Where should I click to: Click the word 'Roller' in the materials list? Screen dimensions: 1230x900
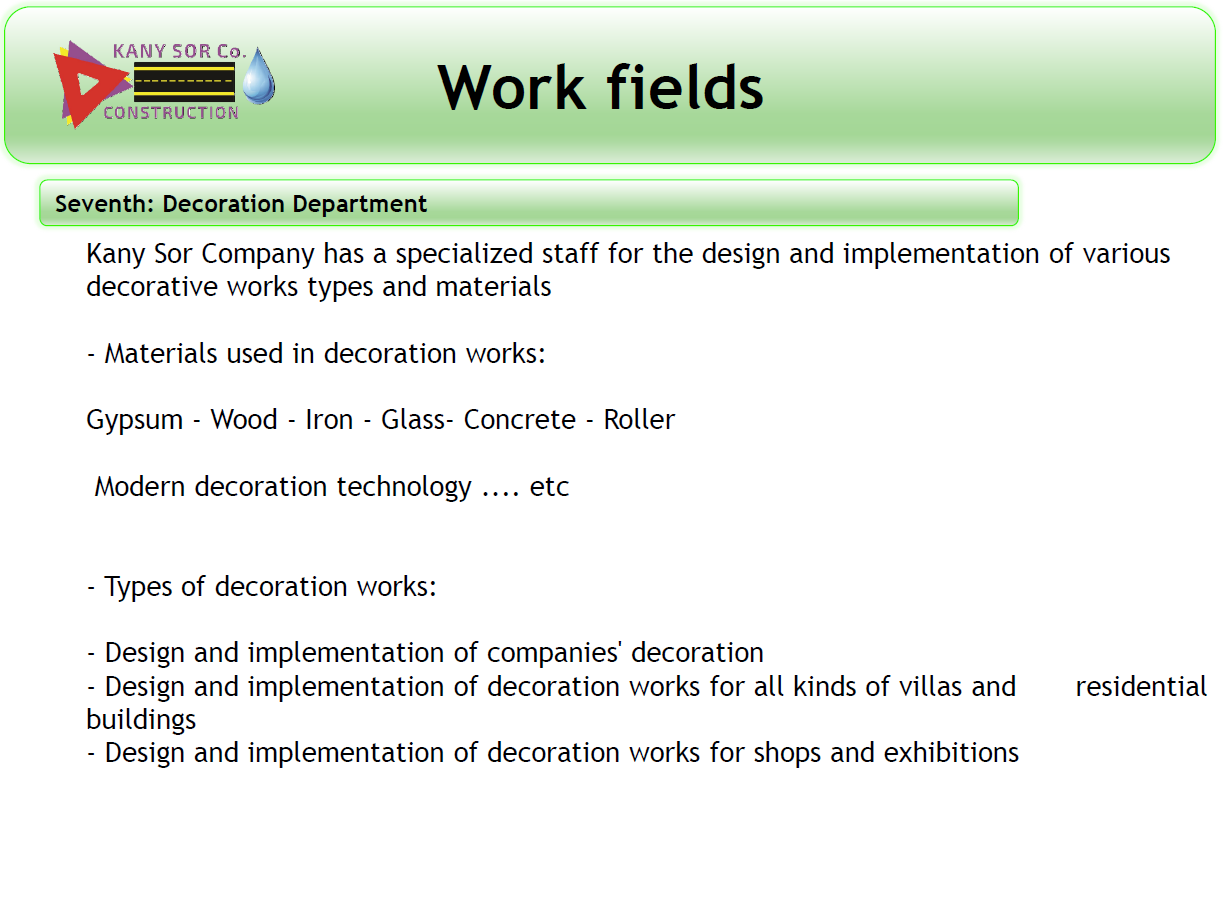pos(639,420)
